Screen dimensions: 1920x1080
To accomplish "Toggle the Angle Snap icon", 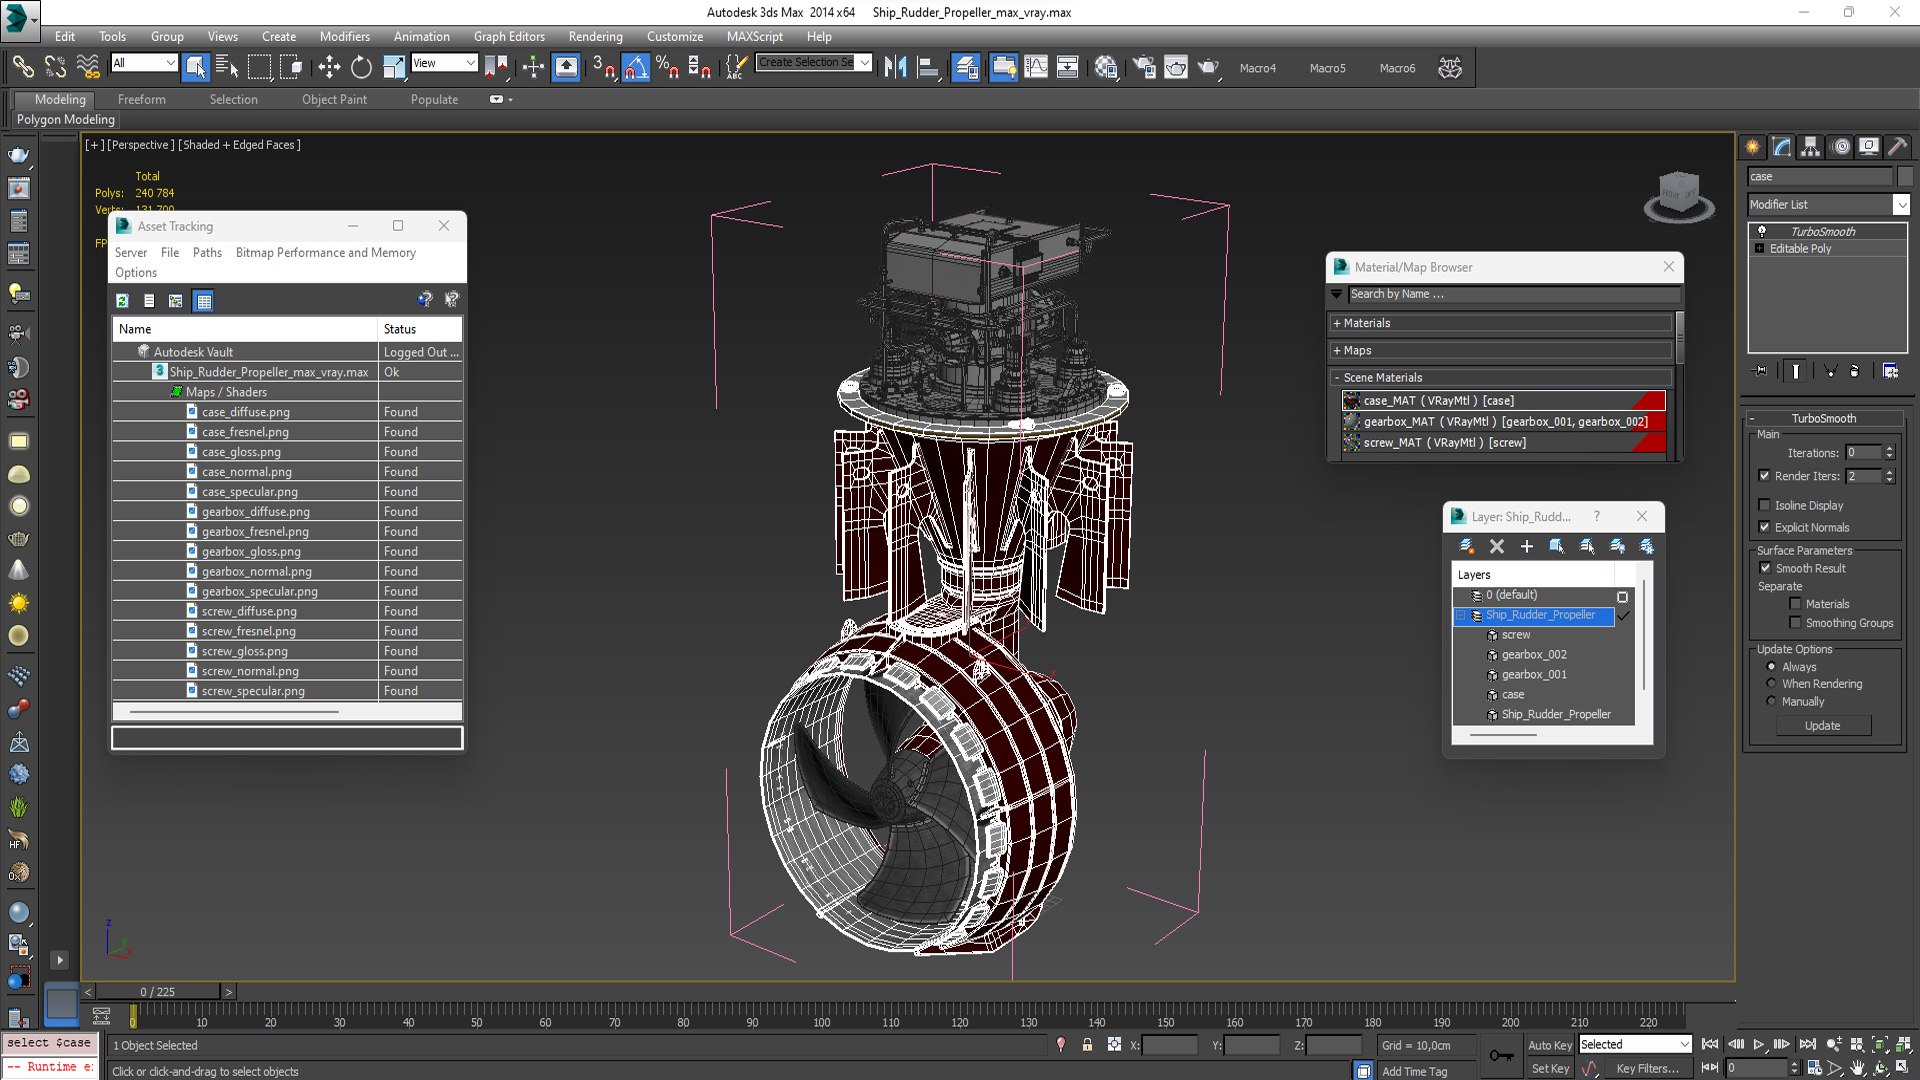I will (635, 67).
